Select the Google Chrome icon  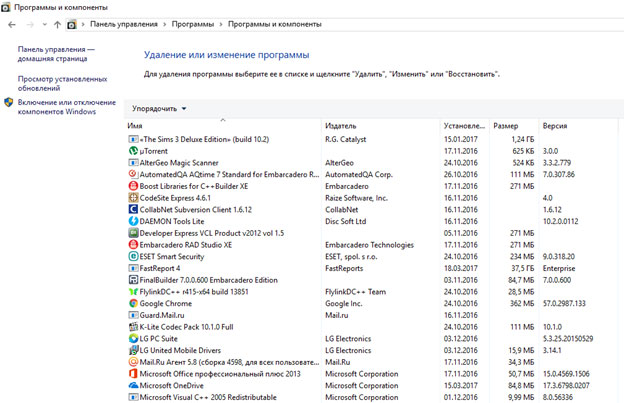[133, 303]
